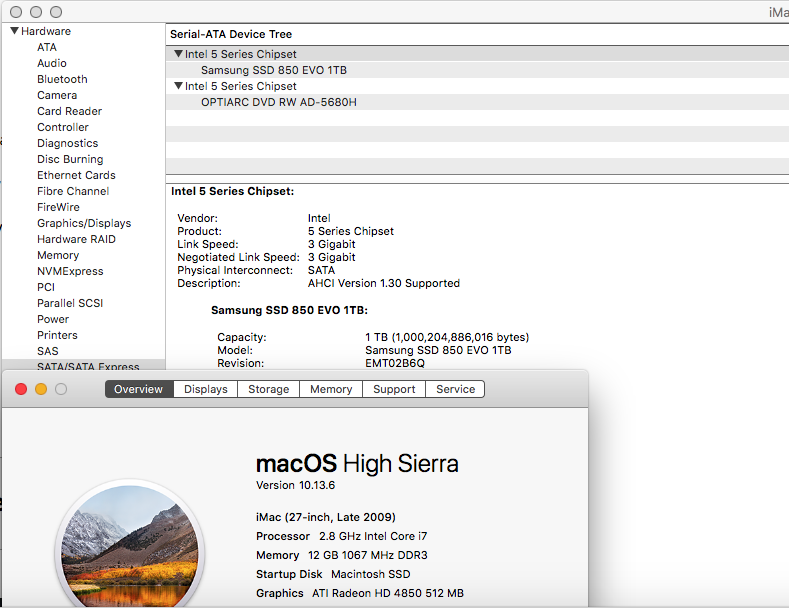Screen dimensions: 789x608
Task: Click the Negotiated Link Speed 3 Gigabit value
Action: 332,257
